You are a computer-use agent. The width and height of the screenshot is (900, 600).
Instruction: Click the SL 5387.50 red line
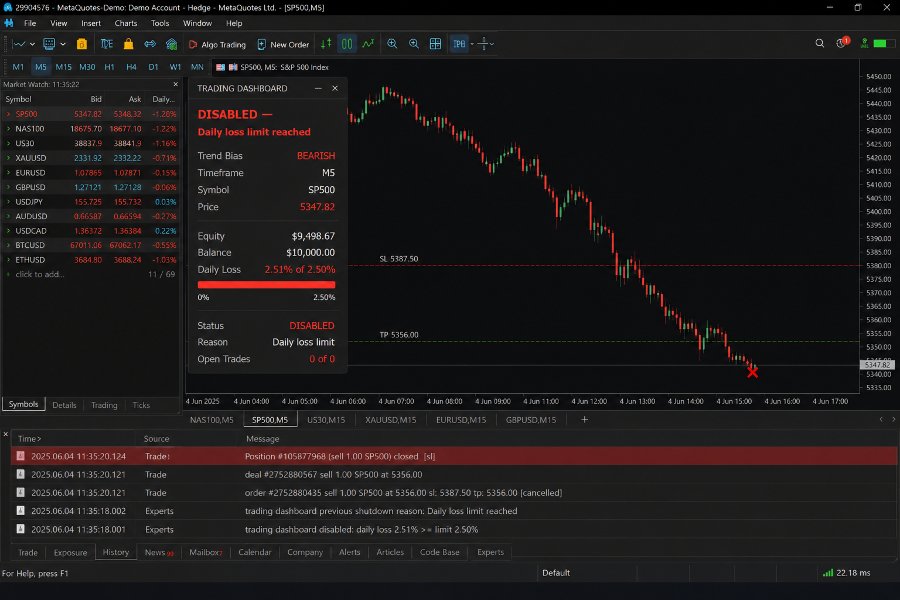(x=603, y=265)
